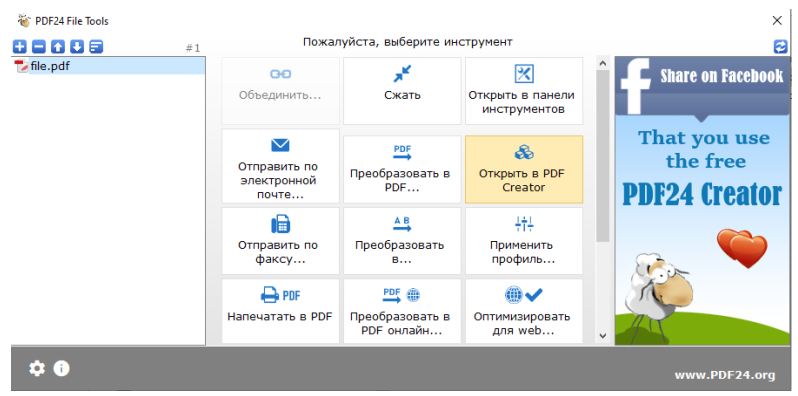
Task: Open settings with the gear icon
Action: pyautogui.click(x=37, y=368)
